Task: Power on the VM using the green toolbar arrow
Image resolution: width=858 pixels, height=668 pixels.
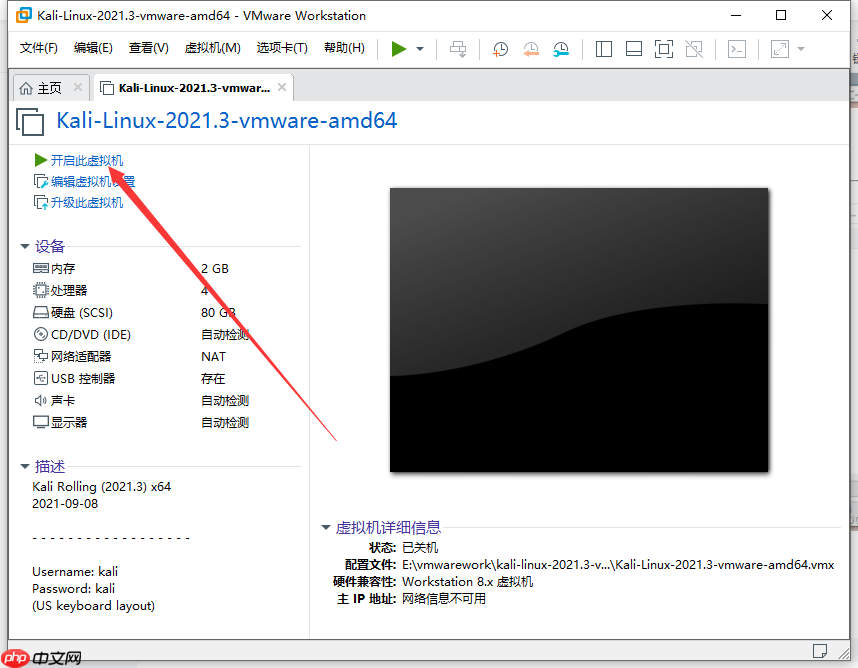Action: pyautogui.click(x=397, y=47)
